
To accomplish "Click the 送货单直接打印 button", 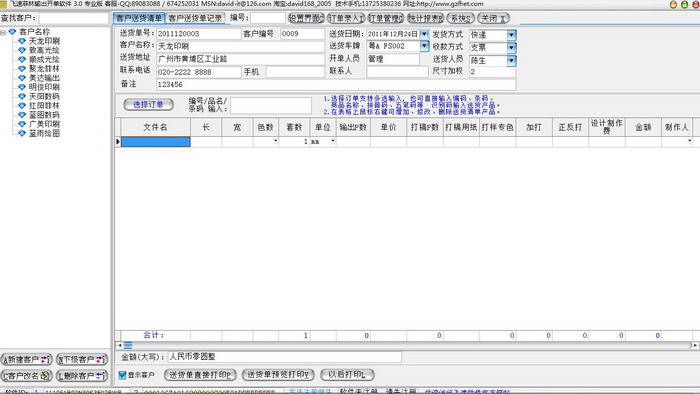I will [200, 375].
